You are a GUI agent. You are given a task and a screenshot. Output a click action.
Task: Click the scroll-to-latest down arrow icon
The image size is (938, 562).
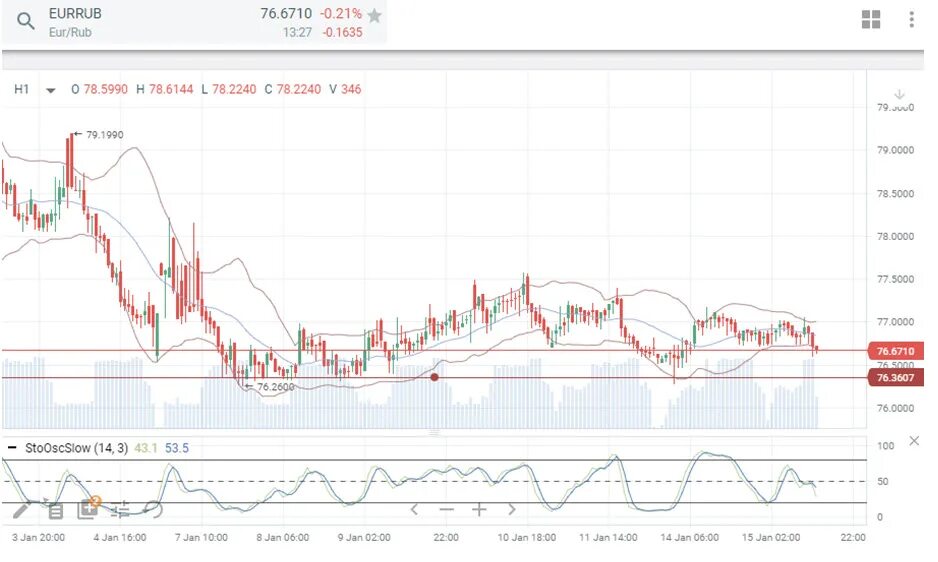(899, 95)
